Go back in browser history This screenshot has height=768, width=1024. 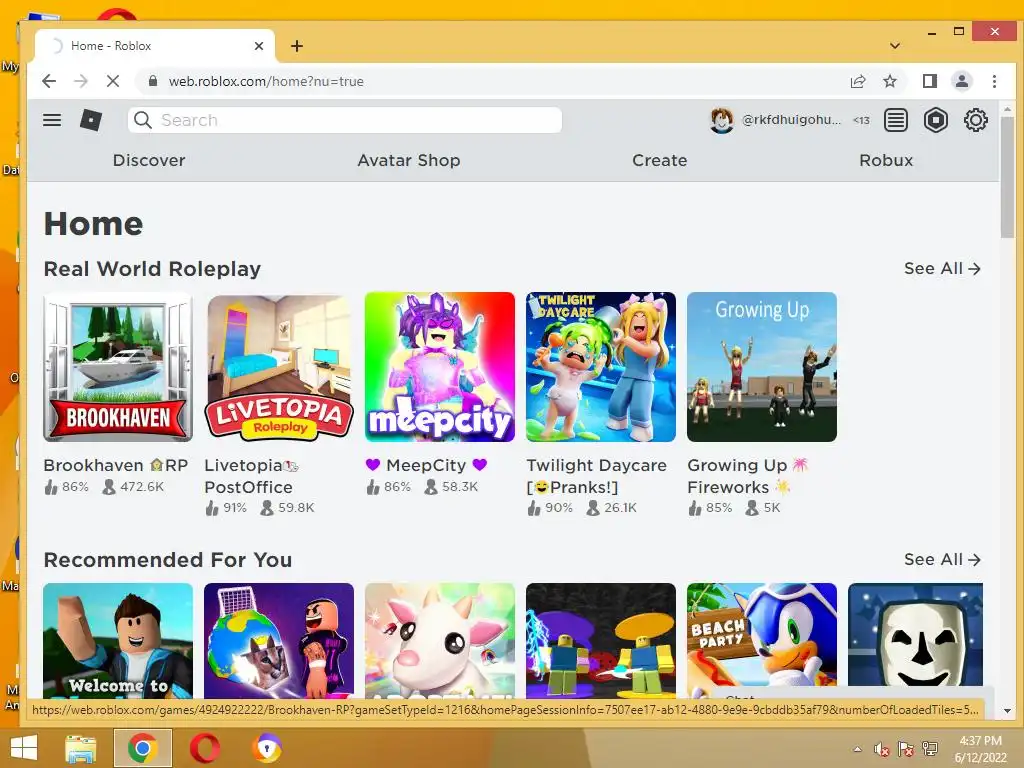click(x=49, y=81)
